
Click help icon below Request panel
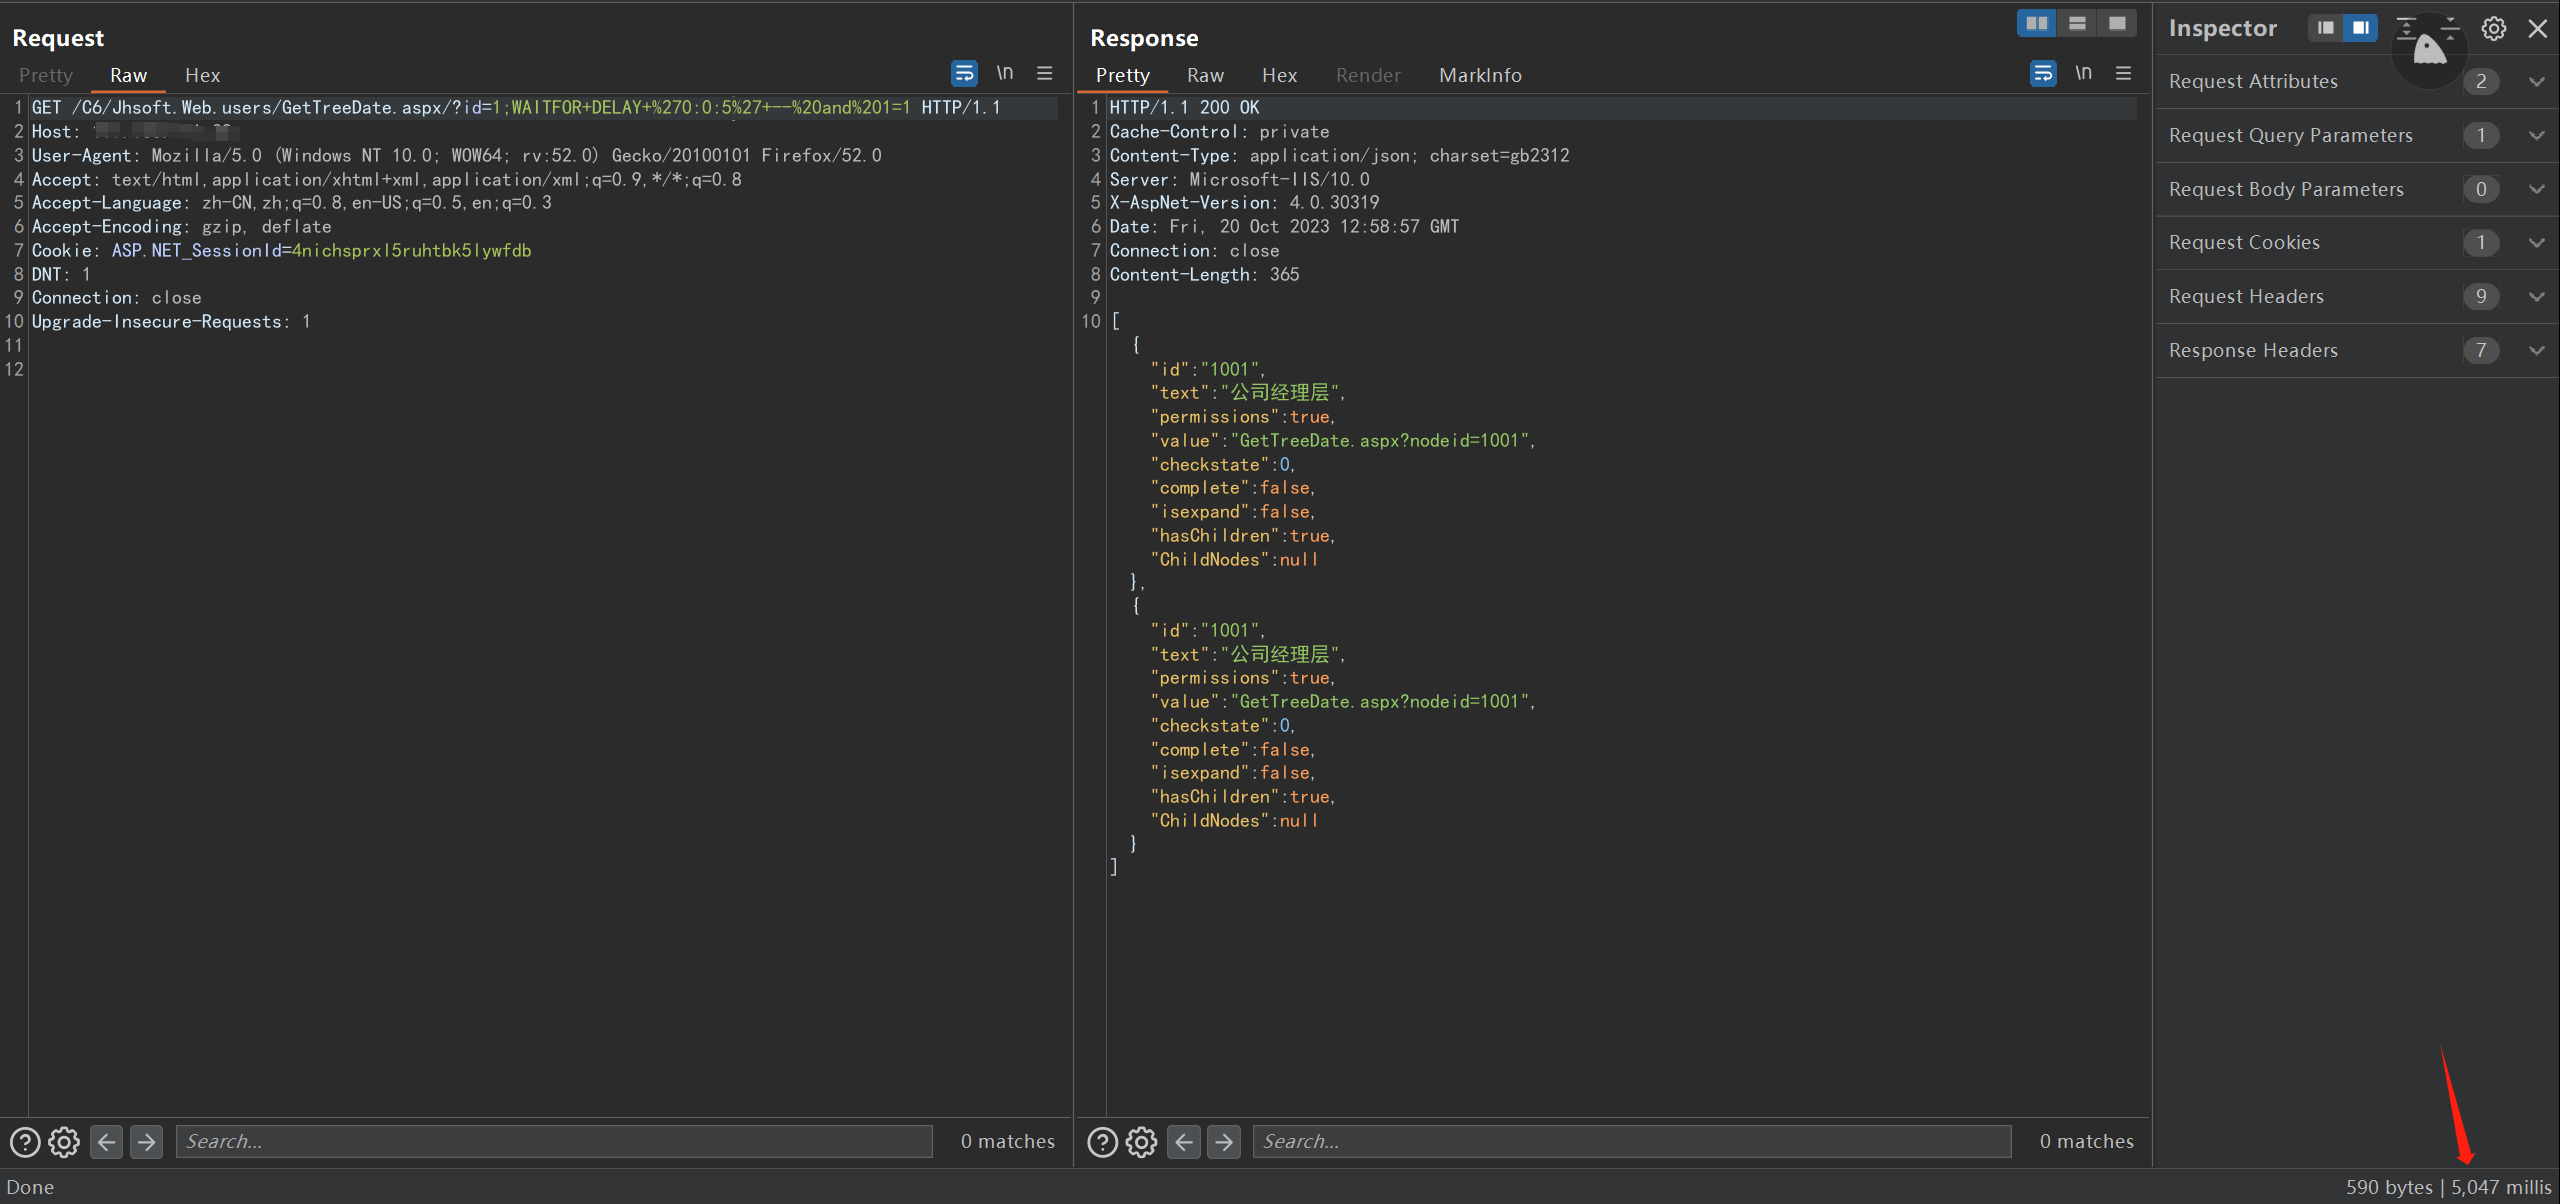coord(24,1141)
